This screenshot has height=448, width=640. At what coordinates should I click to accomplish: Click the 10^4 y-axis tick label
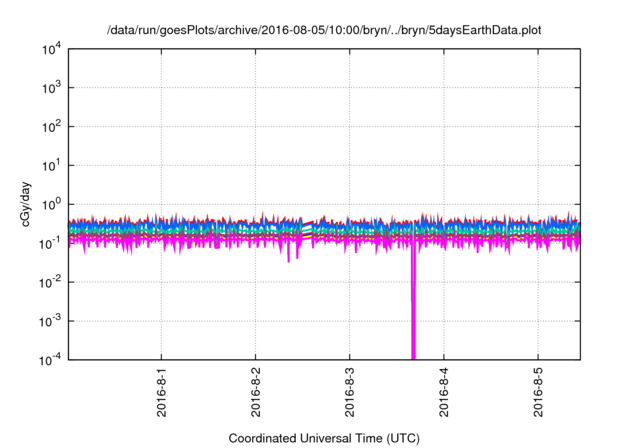click(x=52, y=49)
